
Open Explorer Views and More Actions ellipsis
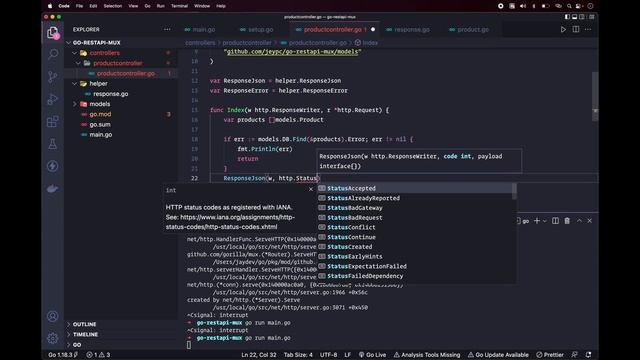pyautogui.click(x=167, y=29)
